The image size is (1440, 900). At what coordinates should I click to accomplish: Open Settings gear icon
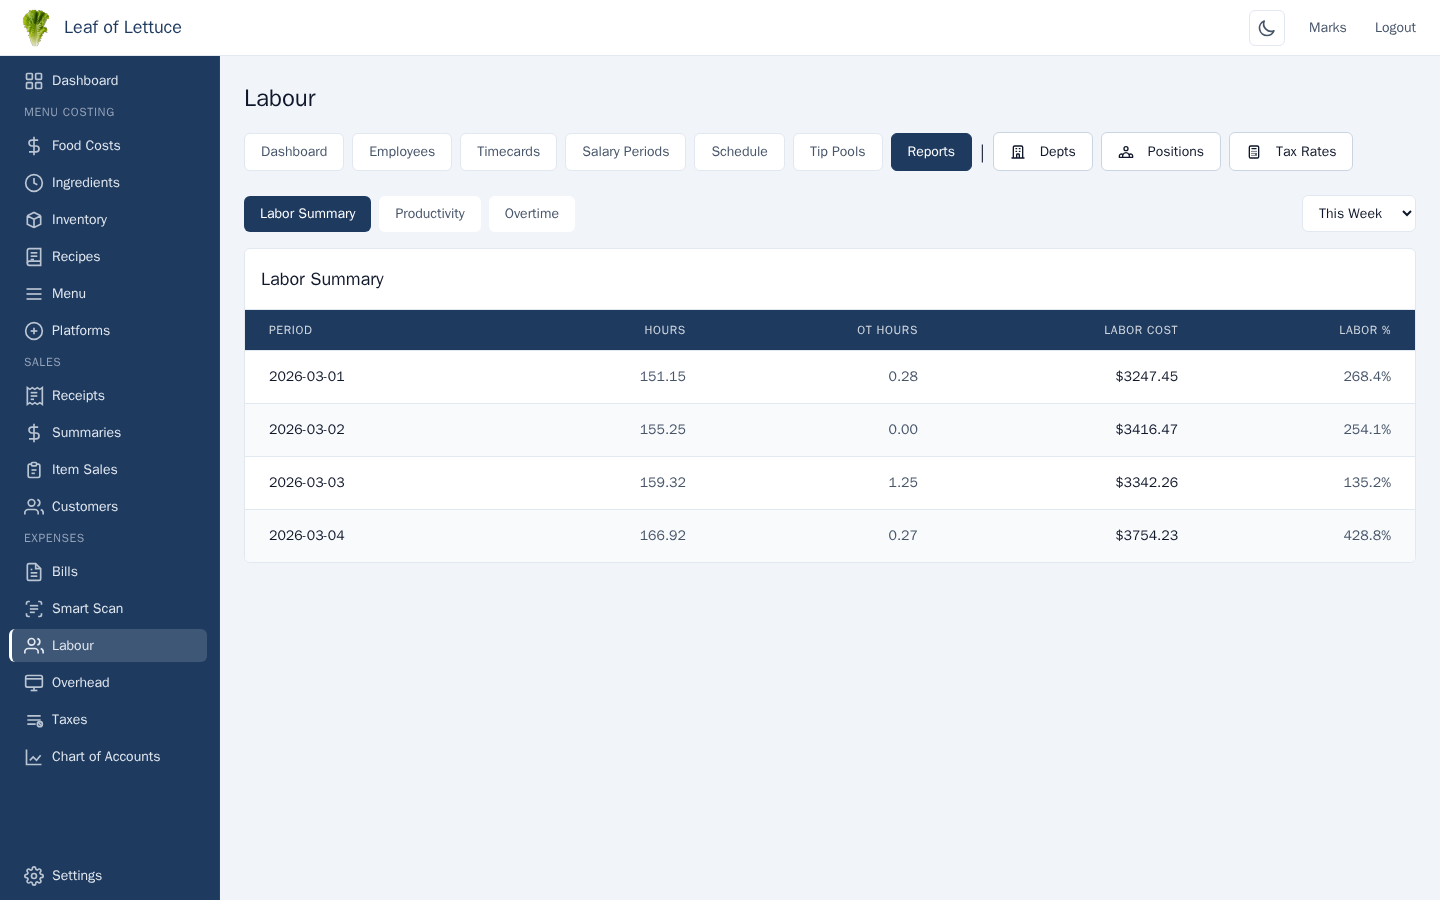(x=34, y=876)
